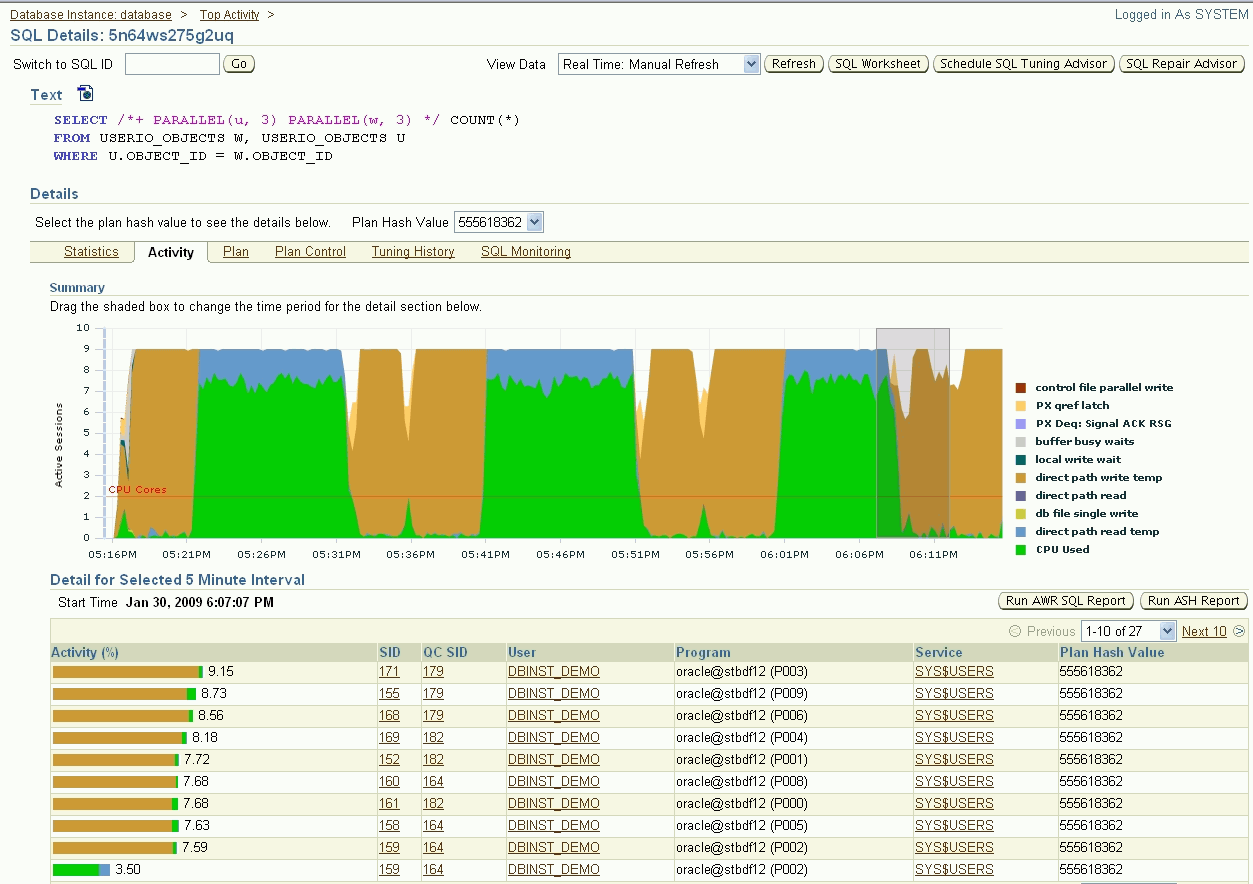Switch to the Statistics tab
The height and width of the screenshot is (884, 1253).
[x=92, y=252]
